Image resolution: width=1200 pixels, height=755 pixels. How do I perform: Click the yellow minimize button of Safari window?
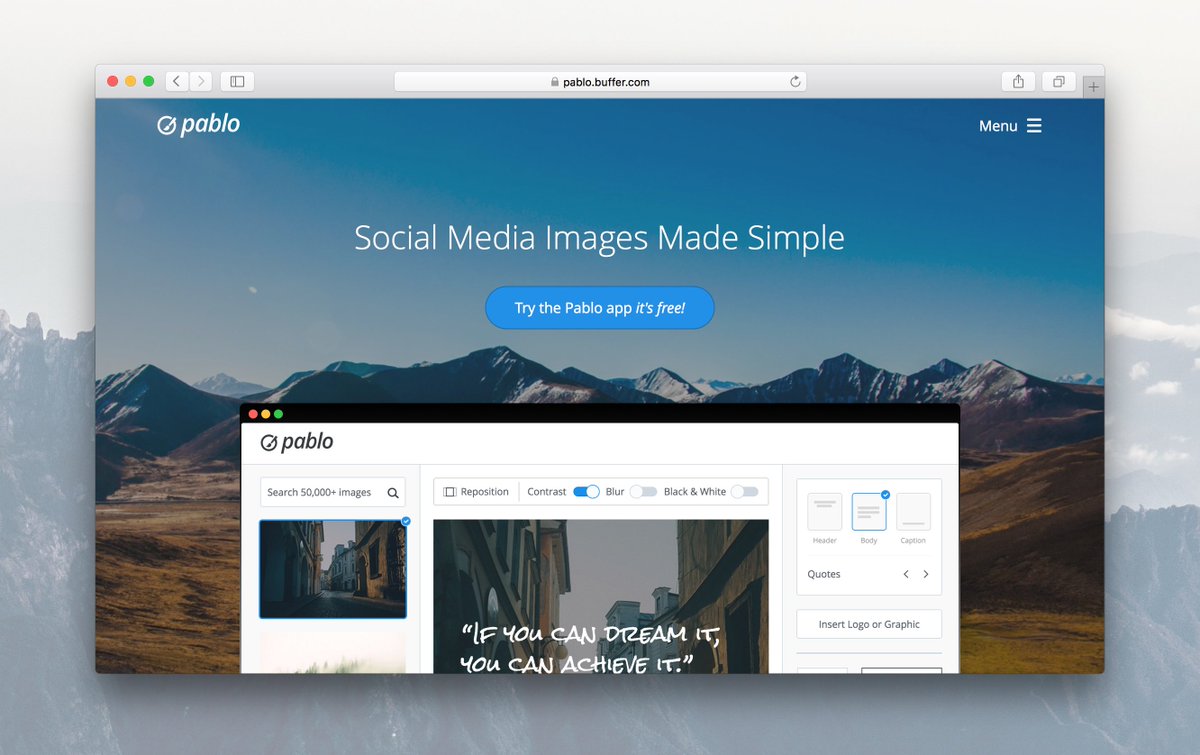(x=131, y=81)
